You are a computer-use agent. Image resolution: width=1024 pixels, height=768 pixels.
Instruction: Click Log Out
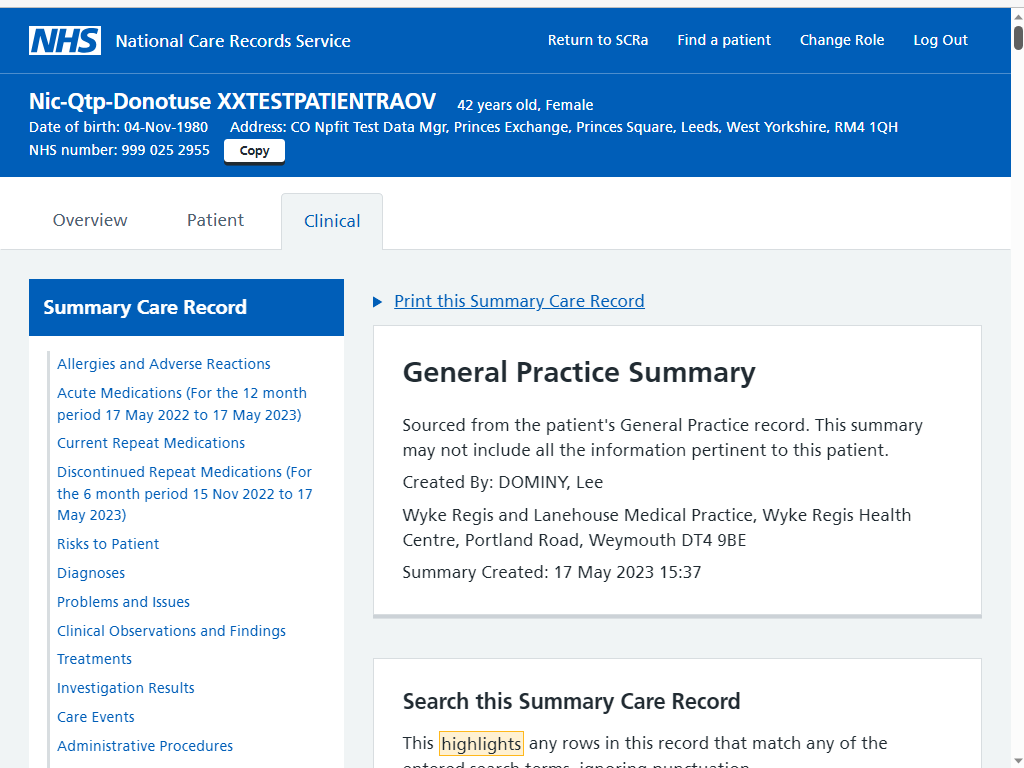[940, 40]
